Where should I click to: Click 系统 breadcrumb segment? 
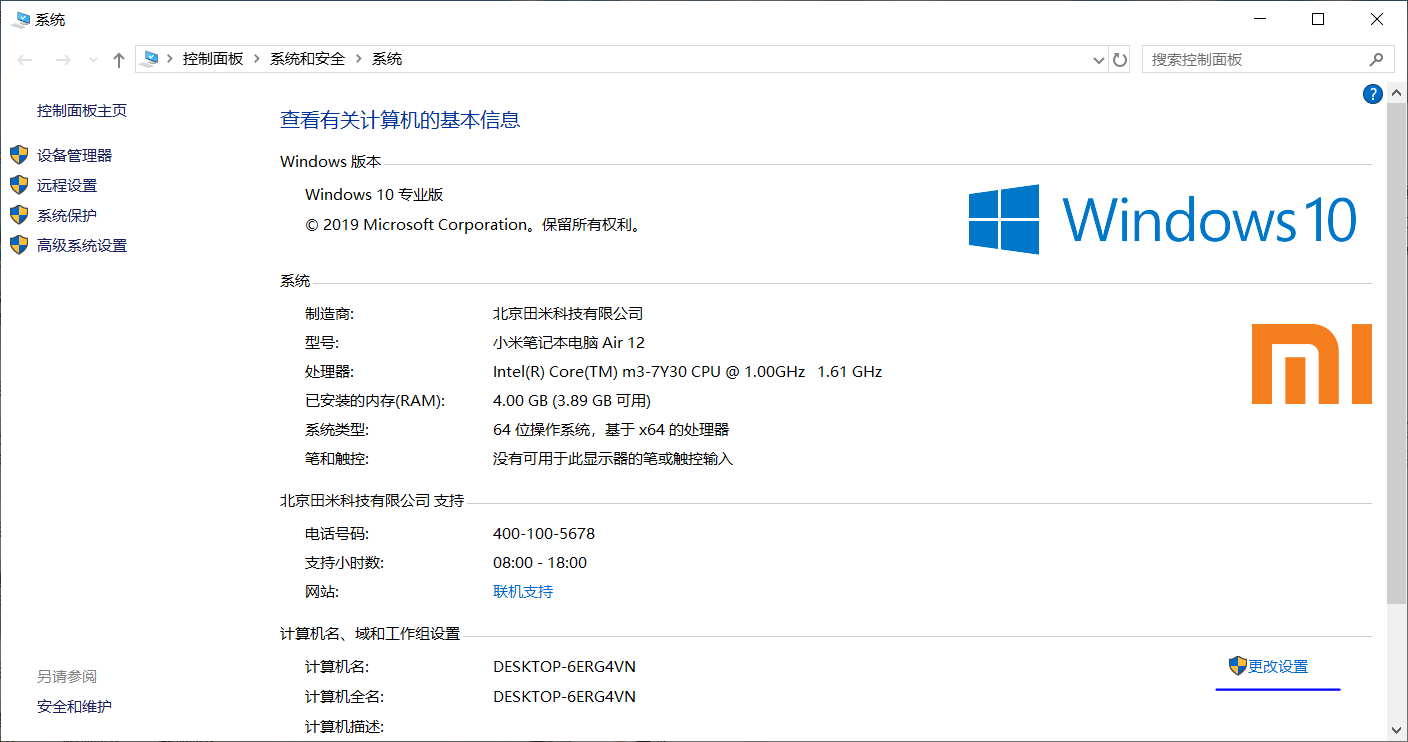[x=387, y=59]
